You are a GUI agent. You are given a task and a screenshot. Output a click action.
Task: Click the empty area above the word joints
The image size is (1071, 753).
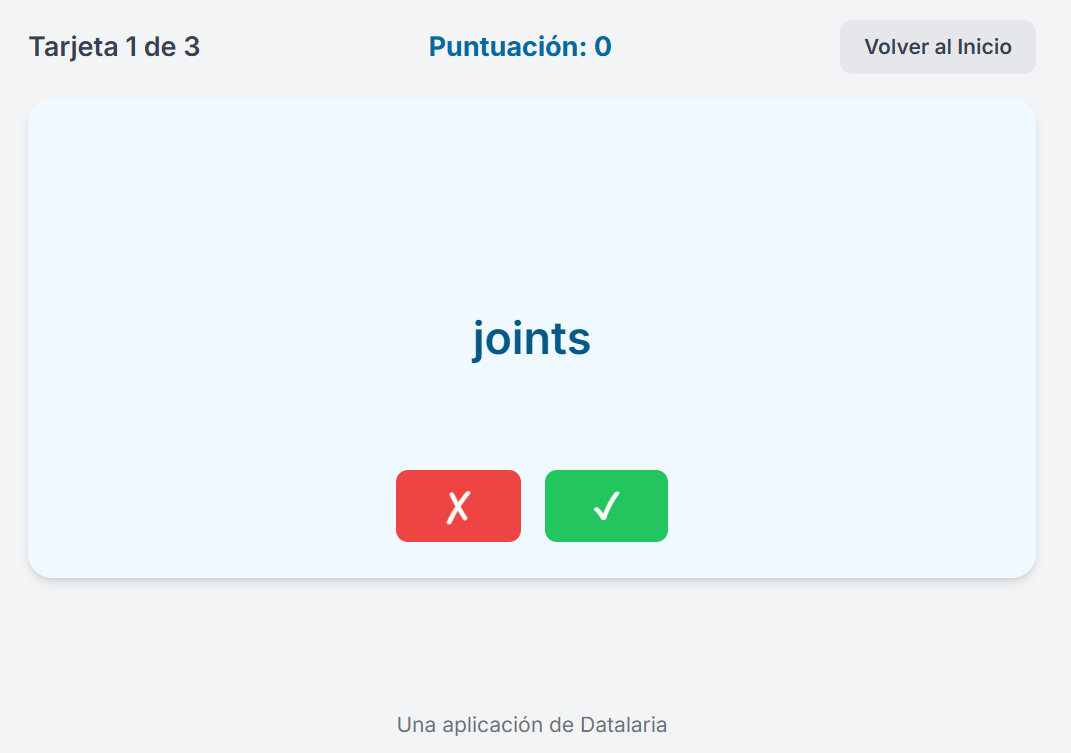pos(531,200)
